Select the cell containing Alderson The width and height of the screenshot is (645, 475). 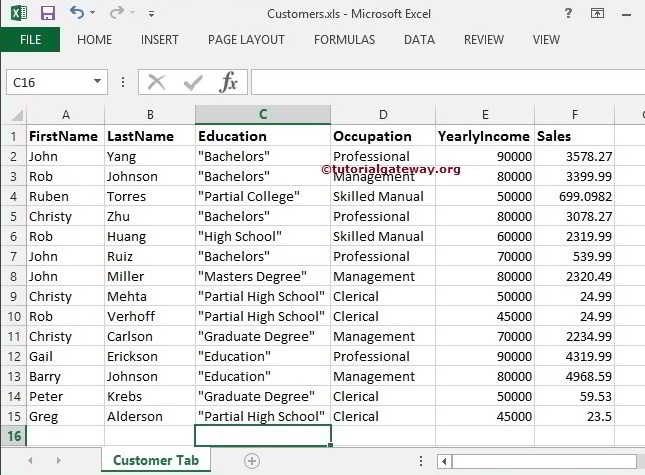pos(150,417)
